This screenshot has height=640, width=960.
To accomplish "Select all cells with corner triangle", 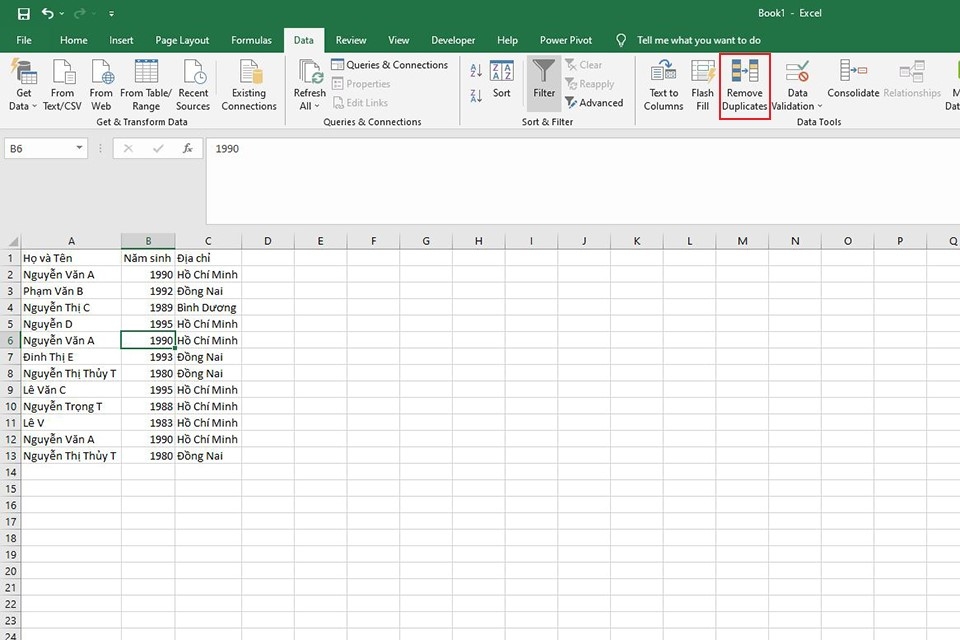I will tap(11, 241).
